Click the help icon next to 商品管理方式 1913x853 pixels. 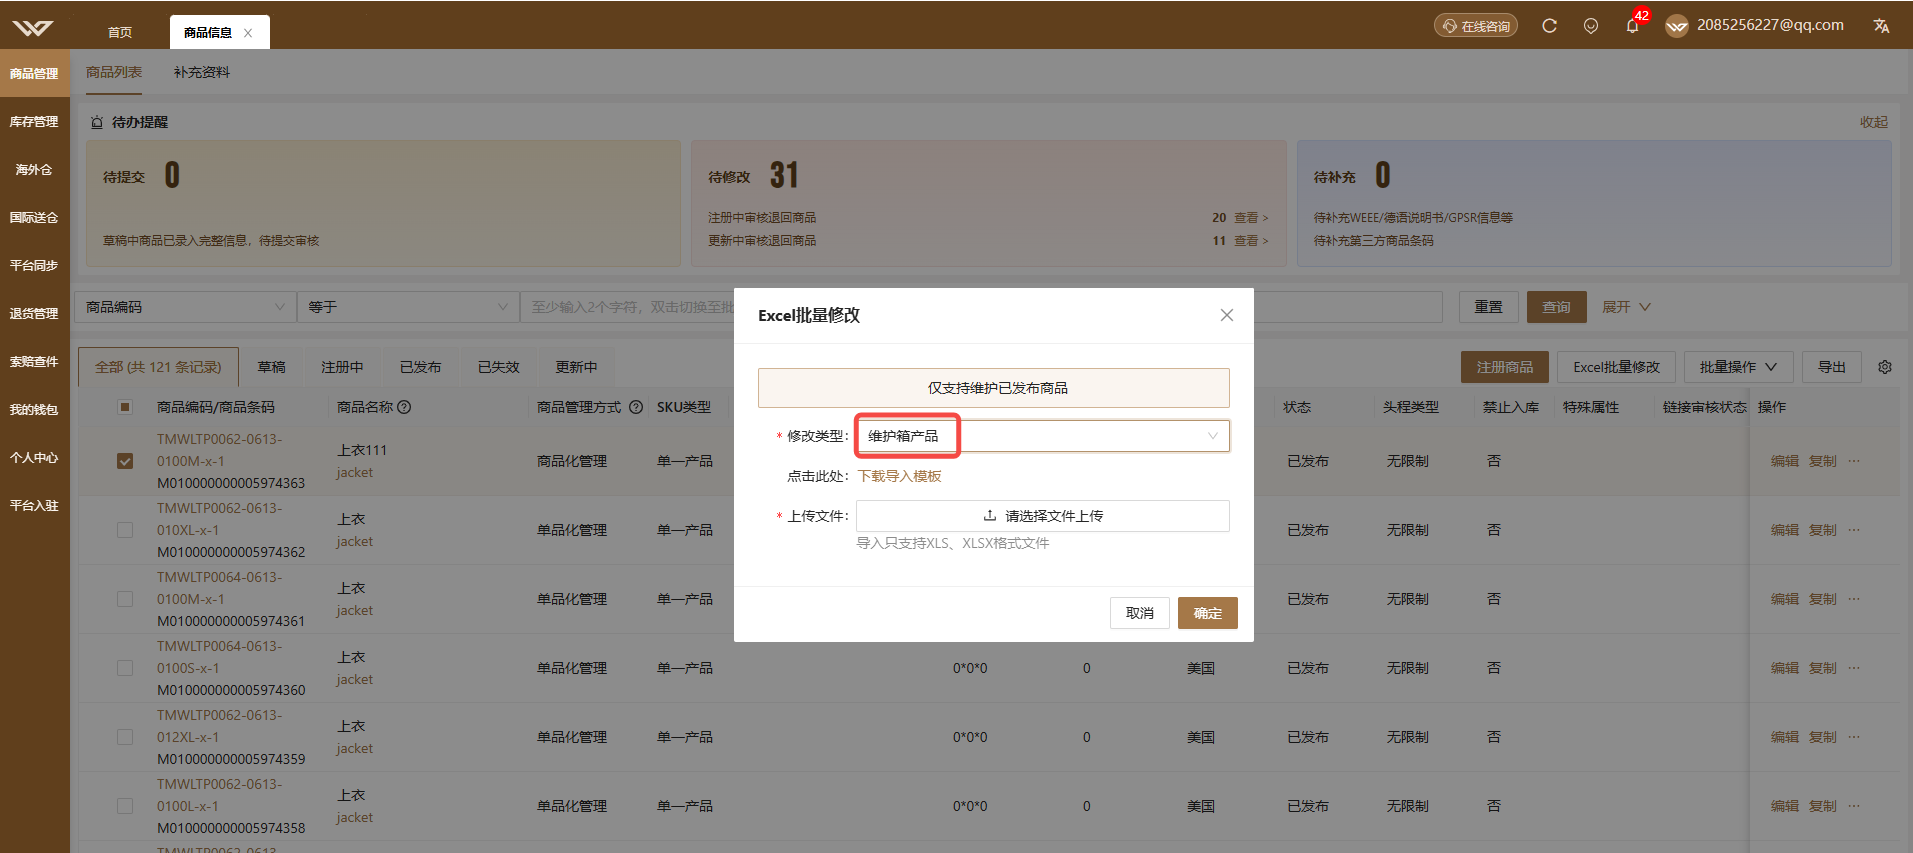tap(636, 407)
